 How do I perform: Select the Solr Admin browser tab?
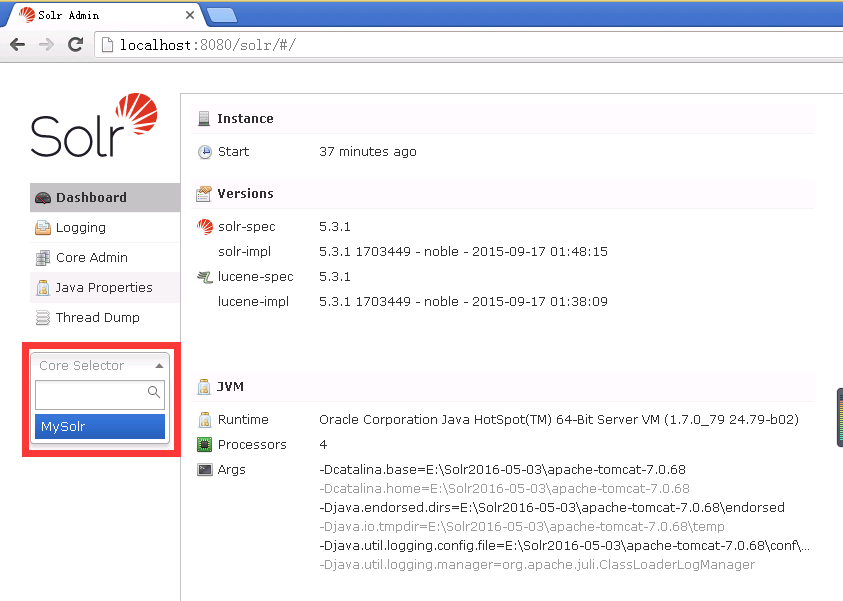click(x=105, y=15)
